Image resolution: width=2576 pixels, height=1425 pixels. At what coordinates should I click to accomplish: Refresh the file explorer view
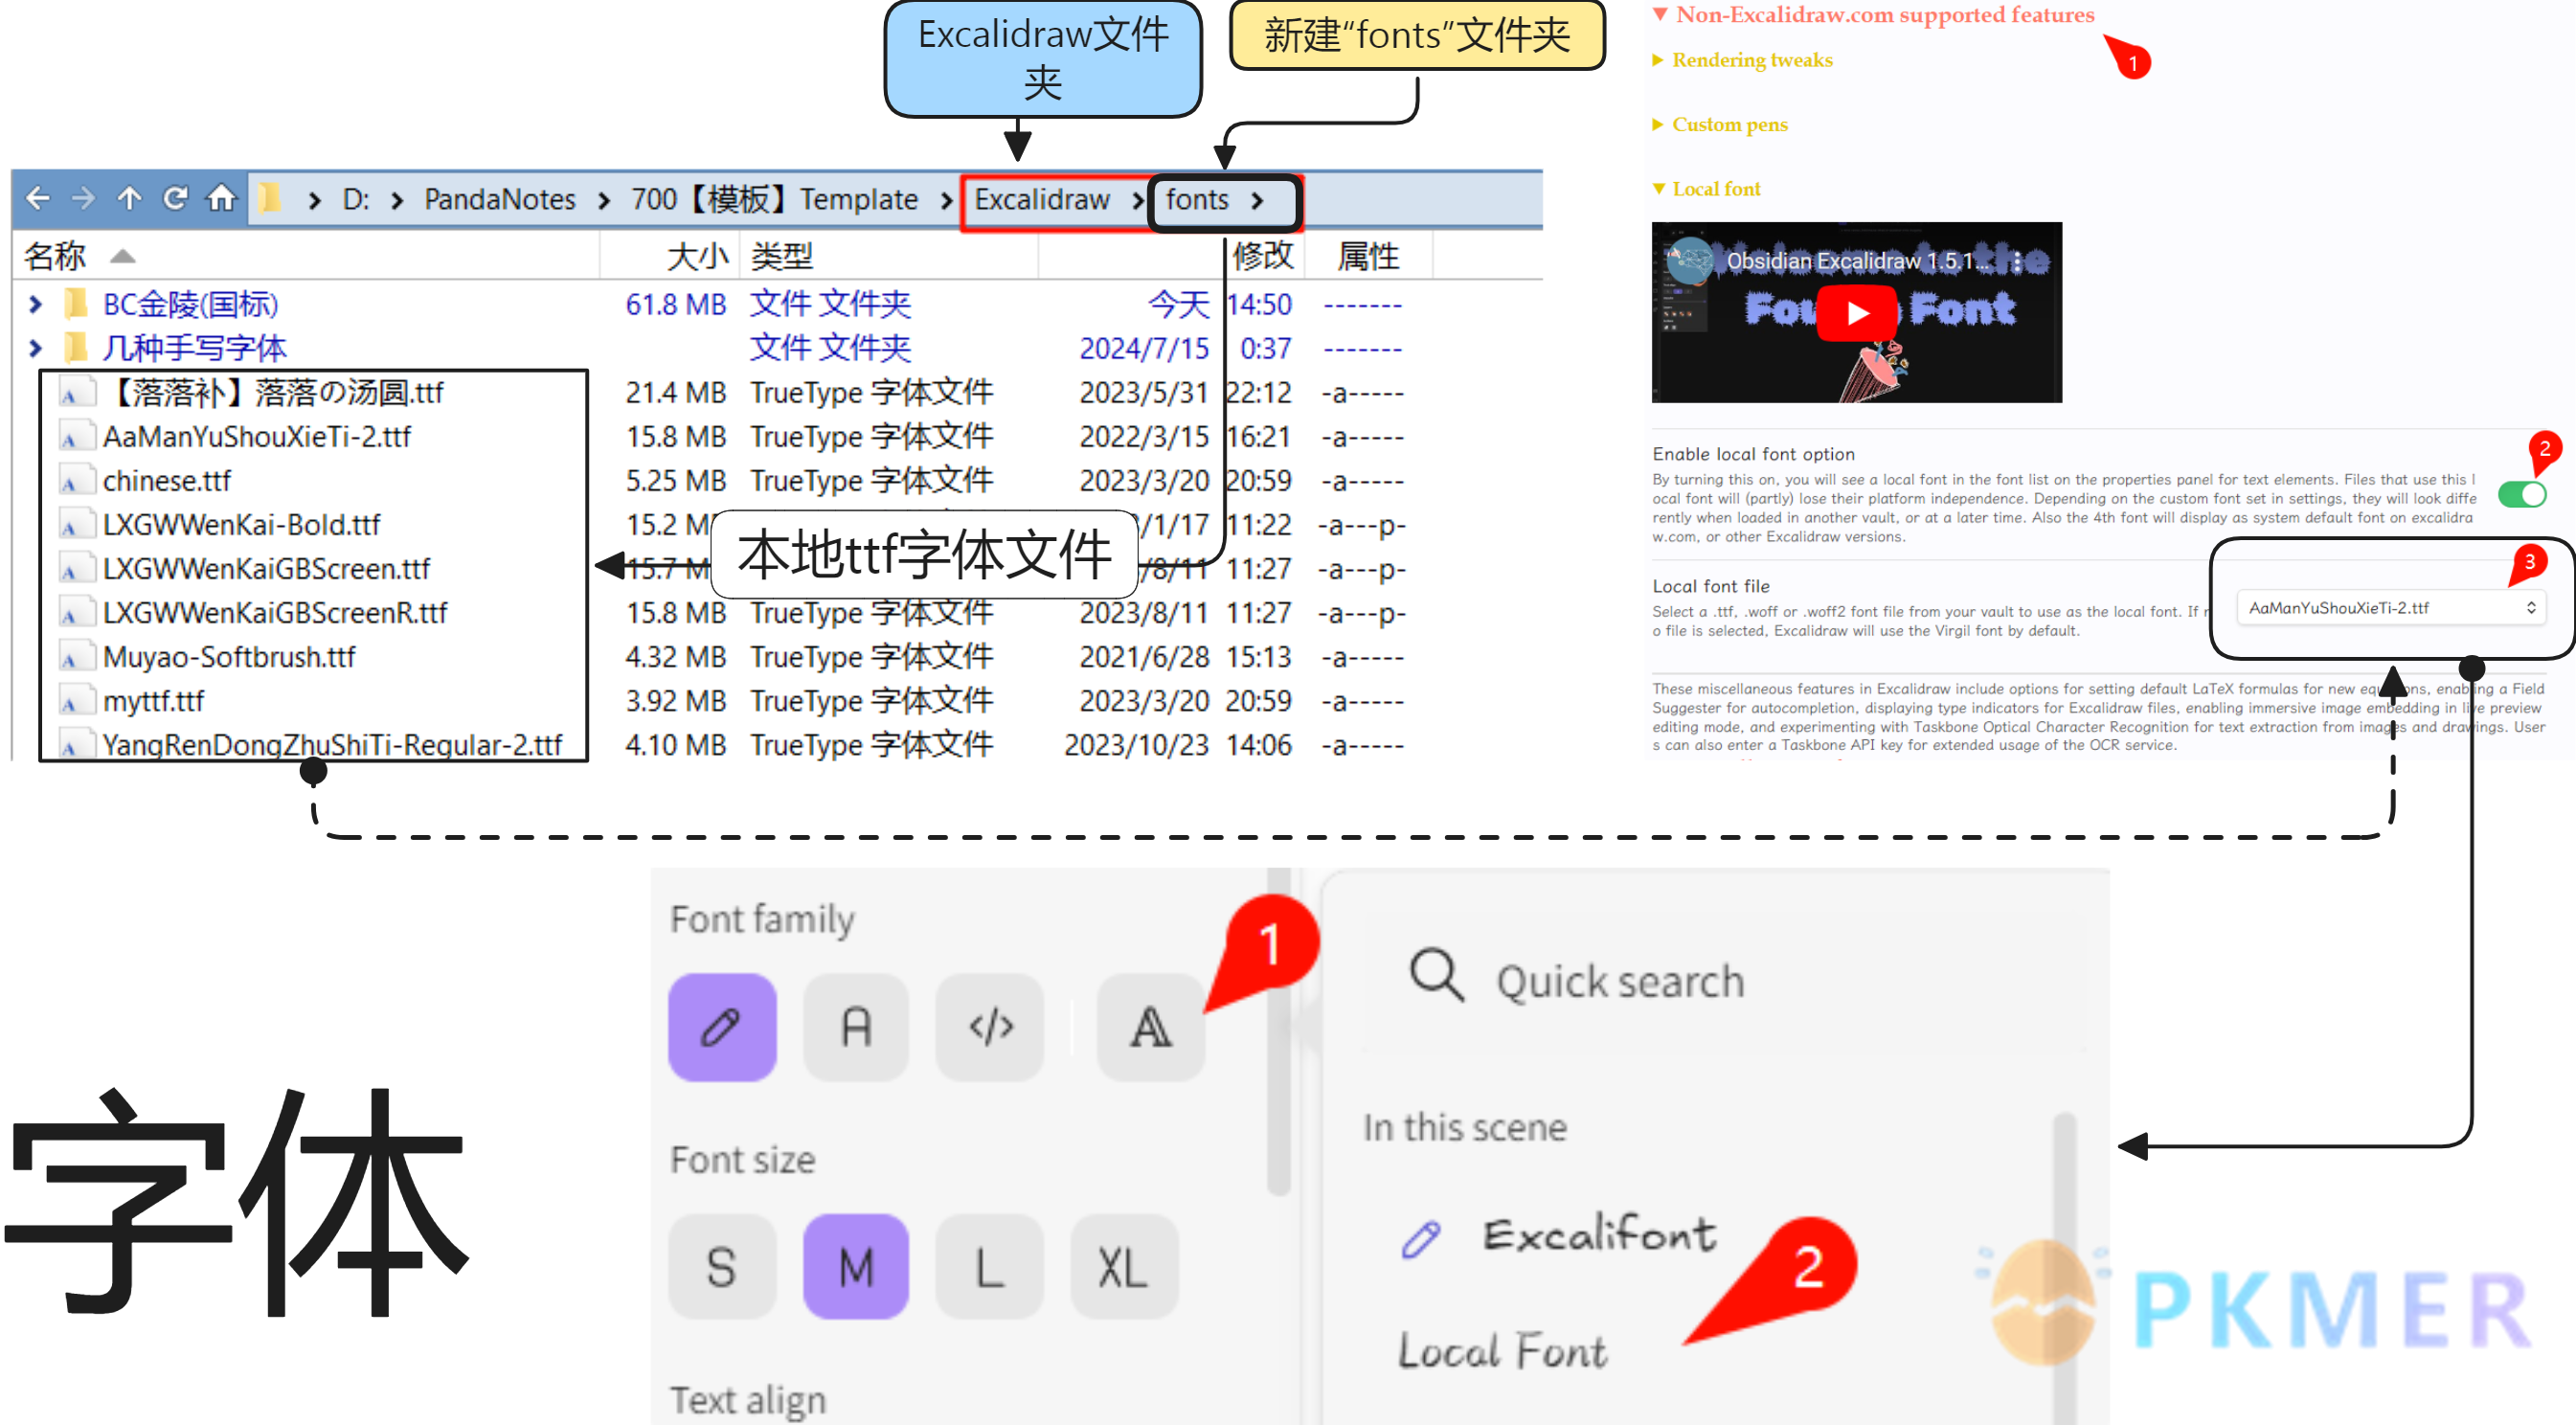pyautogui.click(x=175, y=198)
